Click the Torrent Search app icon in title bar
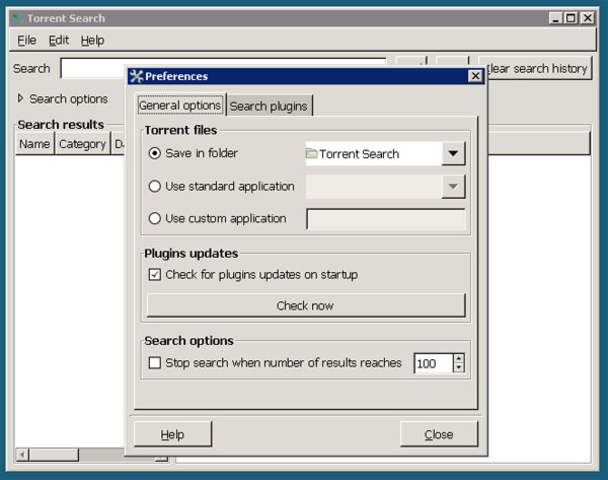Screen dimensions: 608x480 17,19
